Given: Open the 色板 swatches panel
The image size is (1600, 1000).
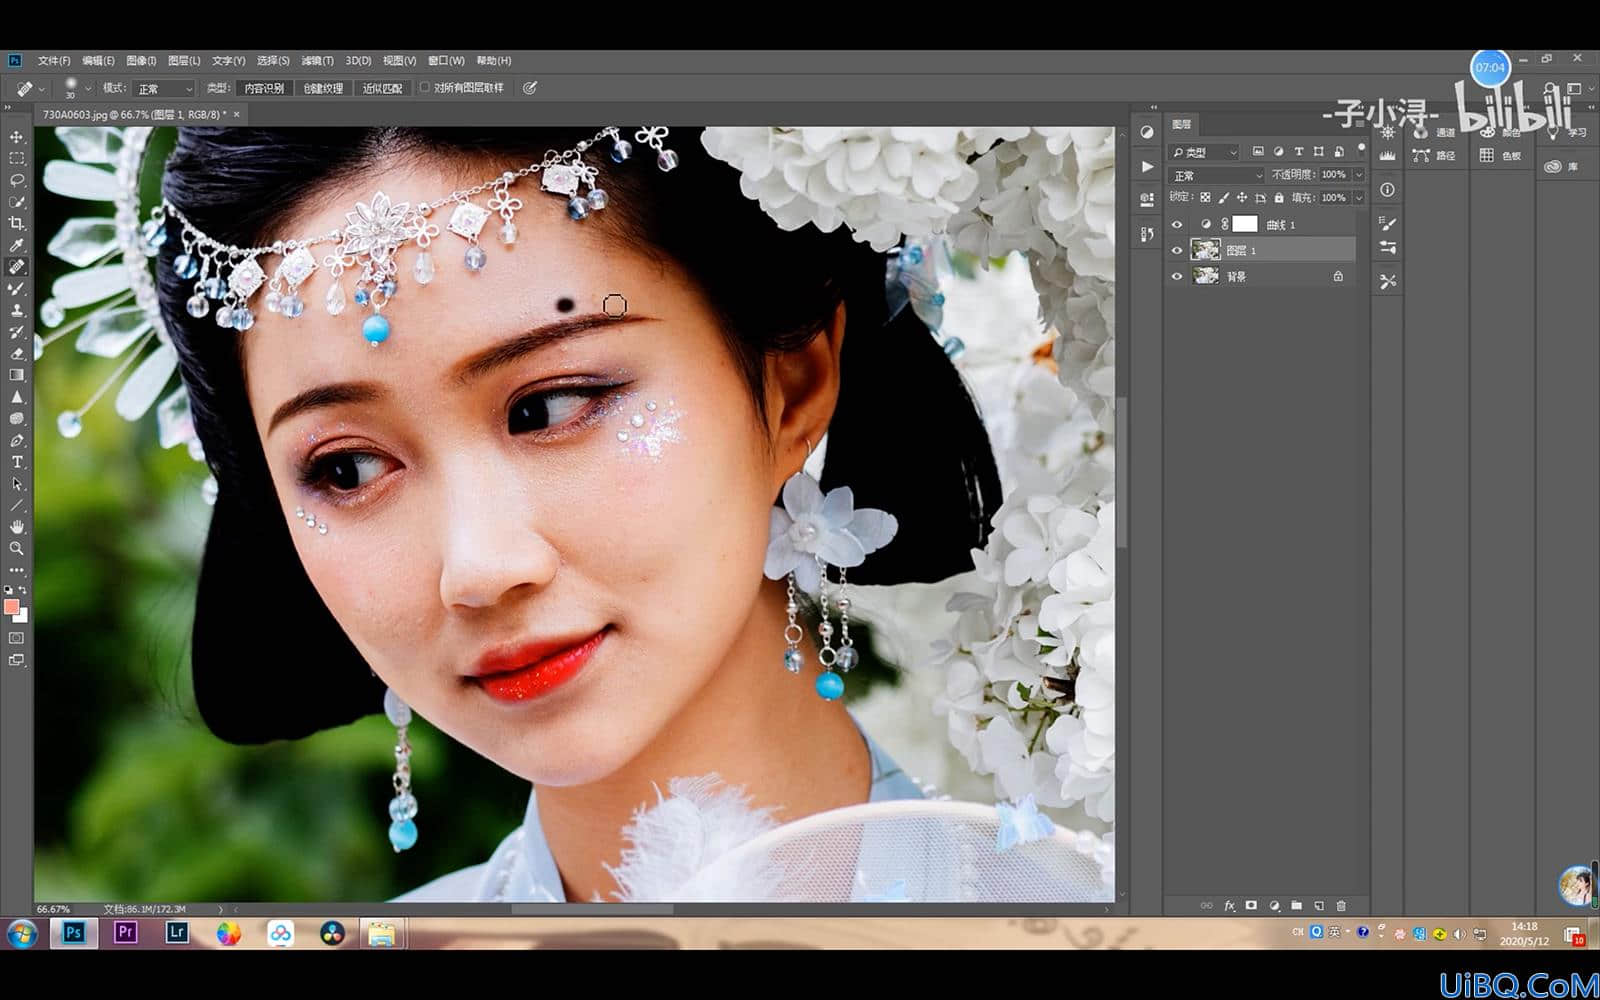Looking at the screenshot, I should [1500, 156].
